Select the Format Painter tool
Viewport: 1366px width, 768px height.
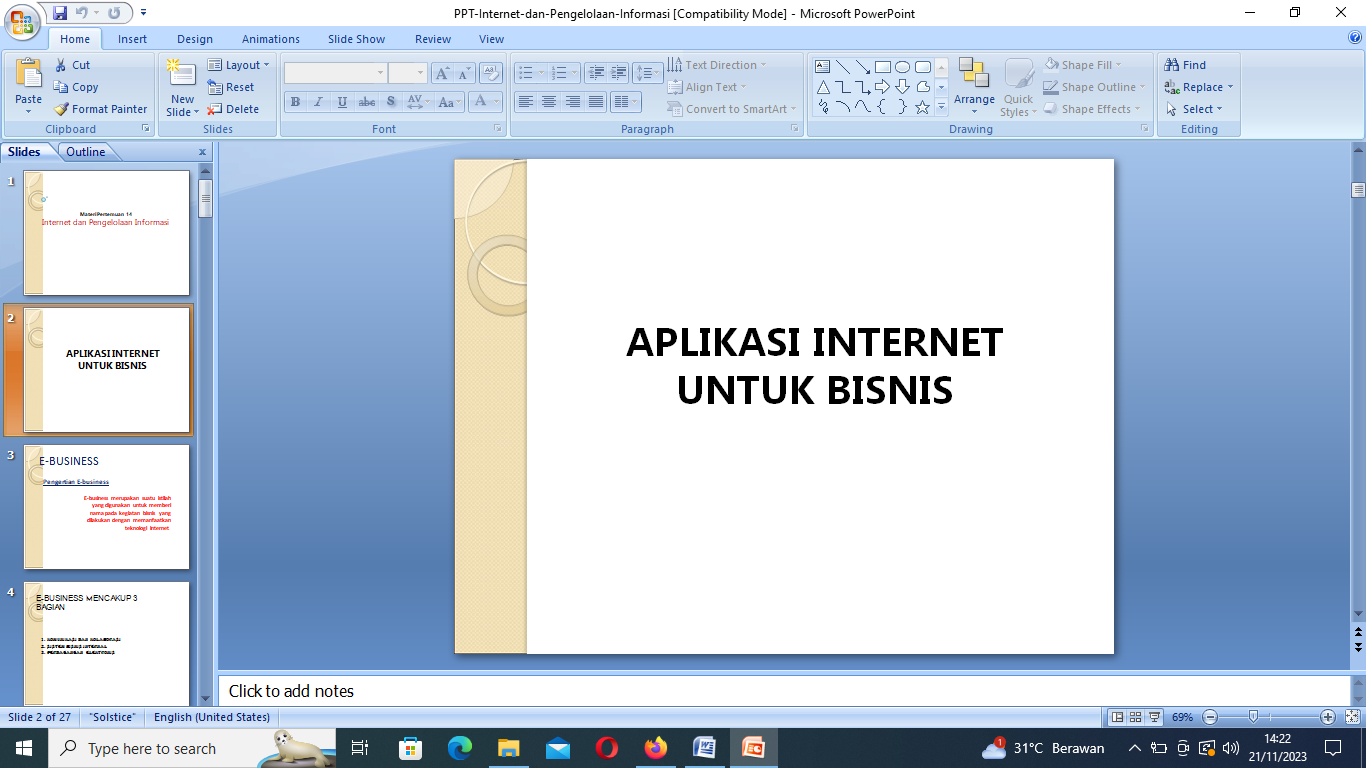pos(100,109)
